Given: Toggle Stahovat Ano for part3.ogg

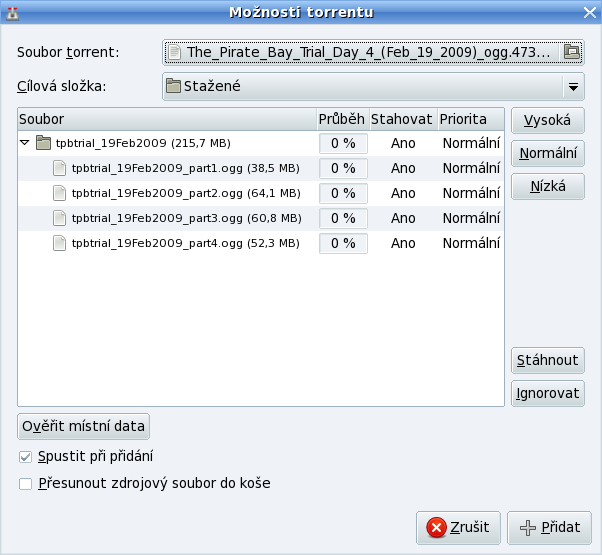Looking at the screenshot, I should pyautogui.click(x=403, y=218).
